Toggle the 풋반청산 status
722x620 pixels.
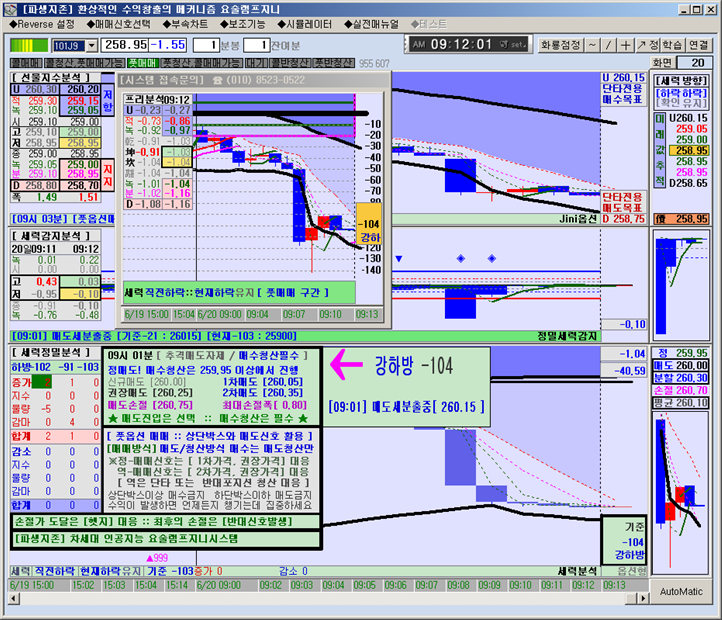334,63
